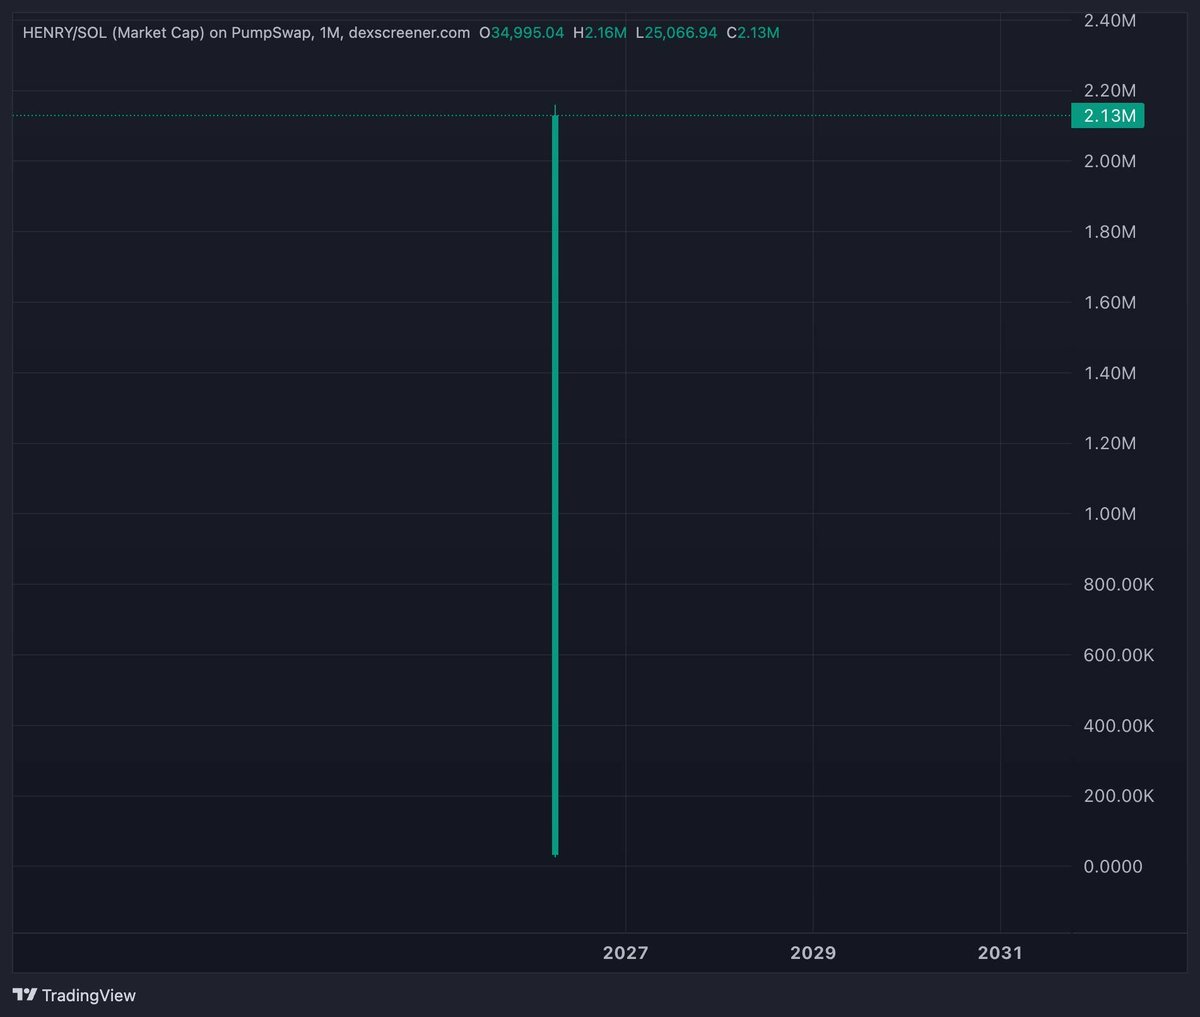1200x1017 pixels.
Task: Open the TradingView logo link
Action: point(74,995)
